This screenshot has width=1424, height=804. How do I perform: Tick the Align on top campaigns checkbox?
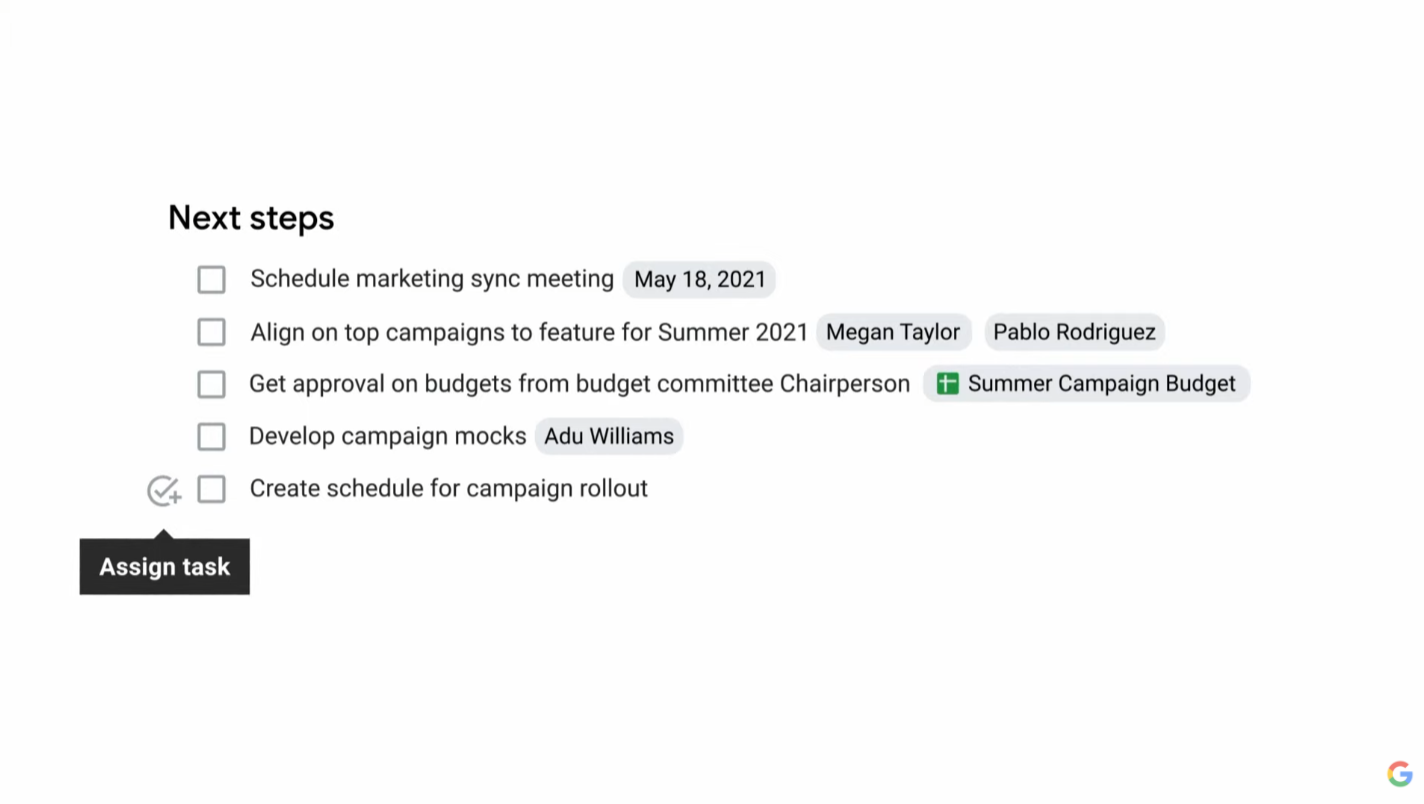point(211,332)
